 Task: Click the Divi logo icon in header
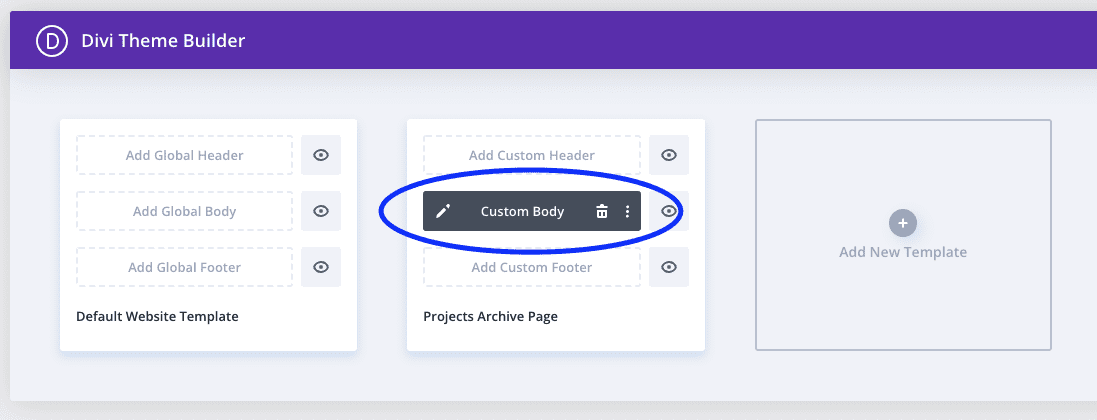pos(50,41)
